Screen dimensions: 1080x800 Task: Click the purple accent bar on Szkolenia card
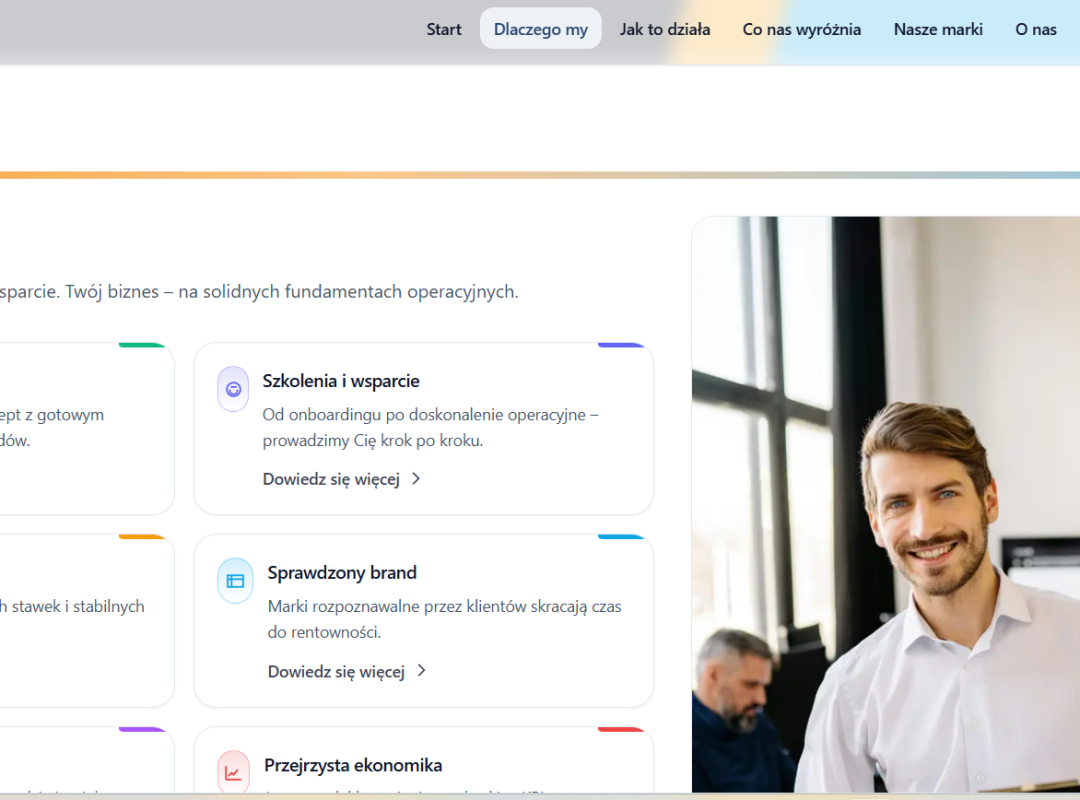pyautogui.click(x=621, y=345)
